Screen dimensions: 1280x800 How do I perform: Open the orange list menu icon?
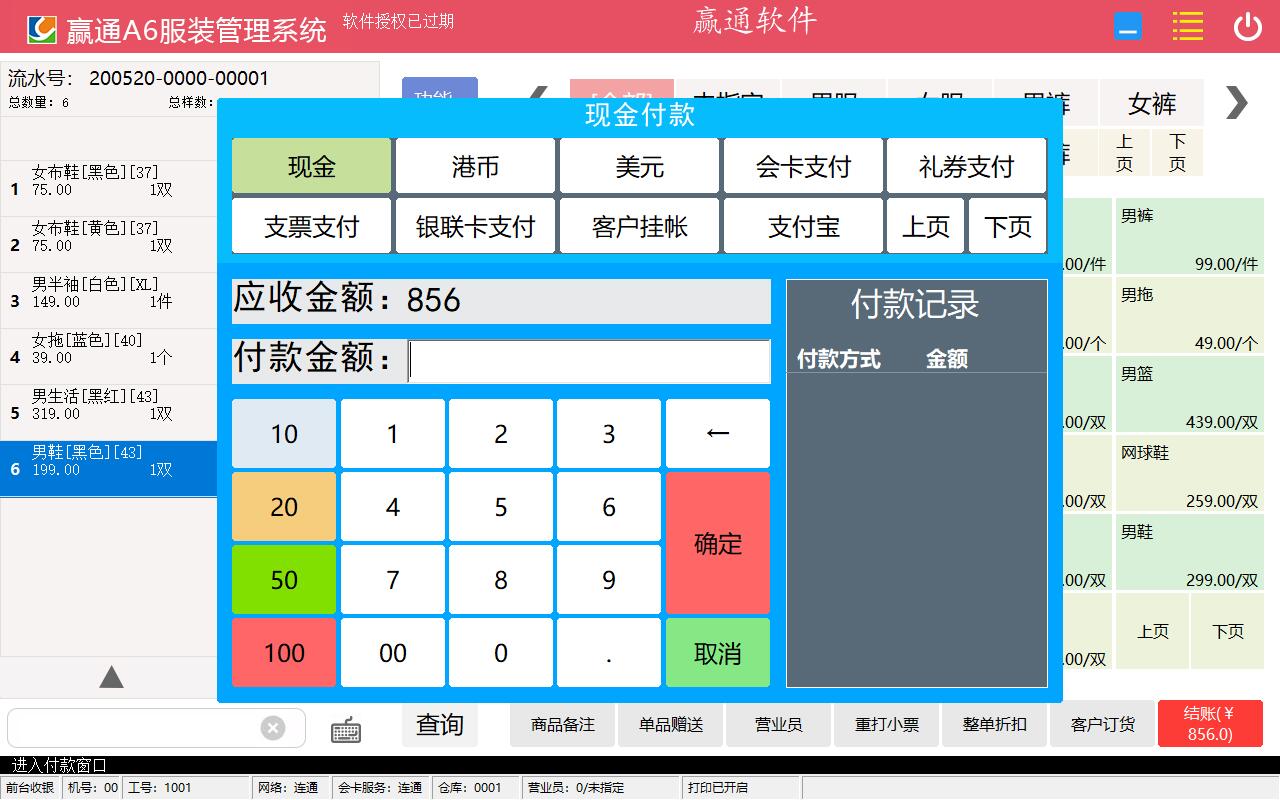(x=1187, y=27)
